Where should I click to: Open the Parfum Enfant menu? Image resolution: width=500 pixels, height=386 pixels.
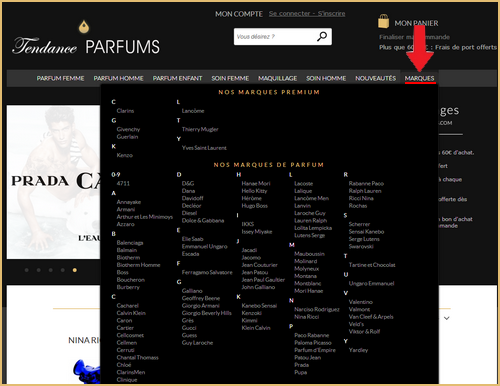177,78
